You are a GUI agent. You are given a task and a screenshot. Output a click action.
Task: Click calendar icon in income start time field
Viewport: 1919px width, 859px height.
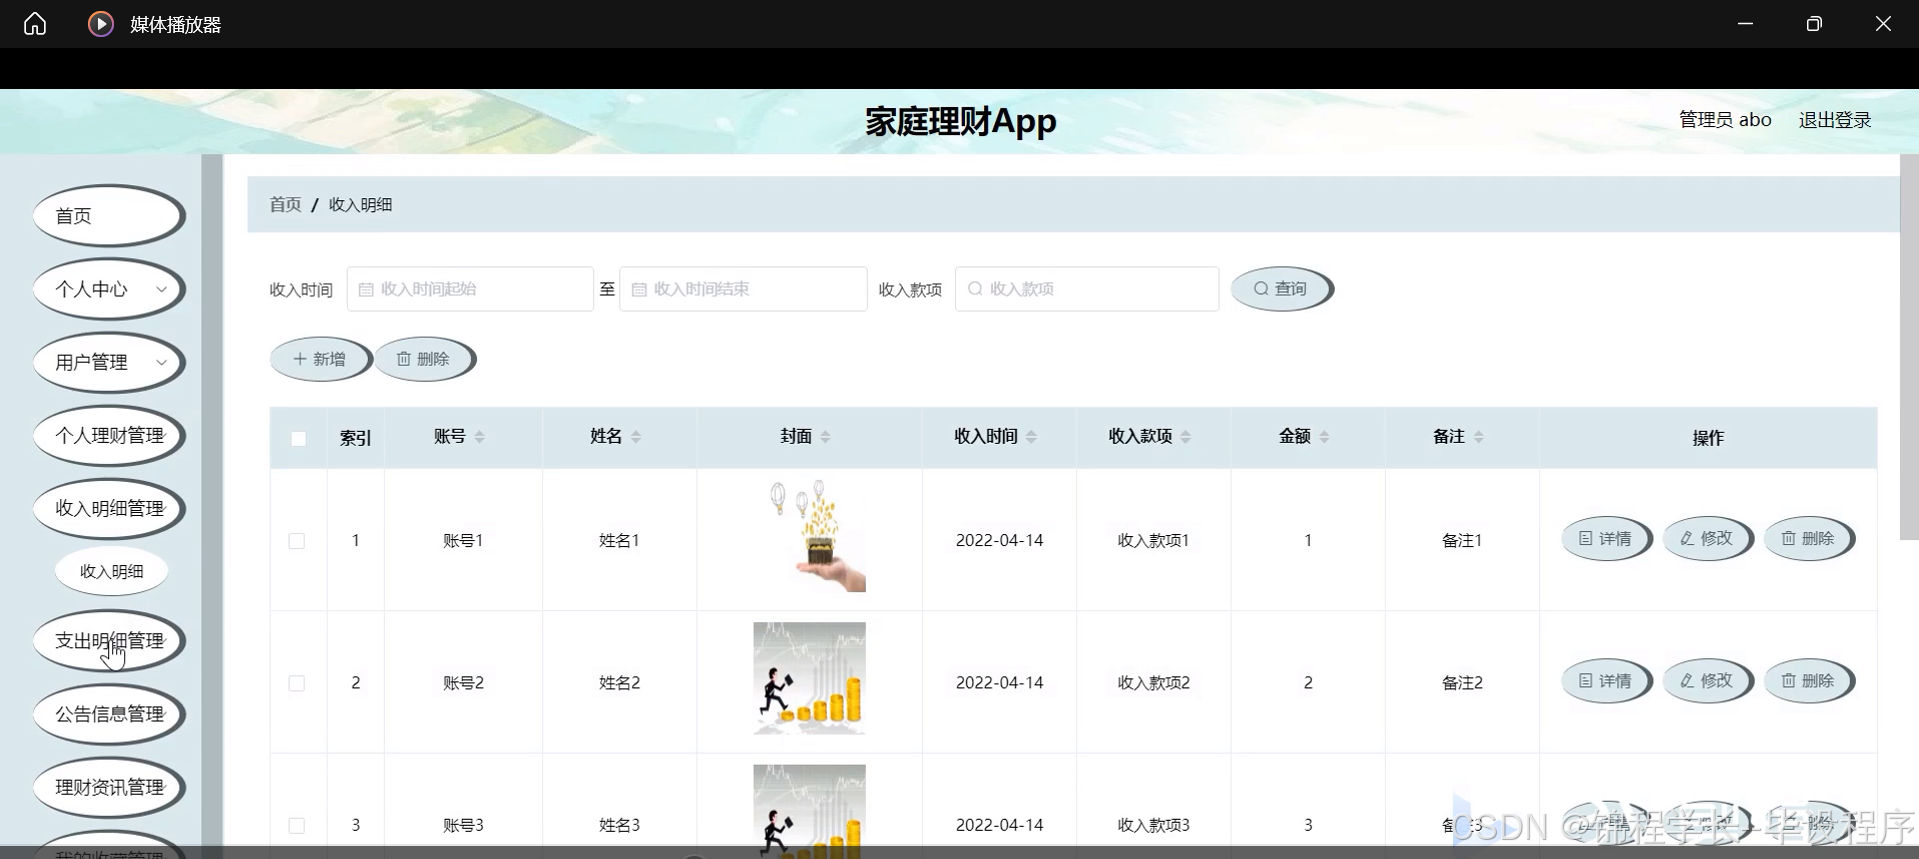(366, 289)
